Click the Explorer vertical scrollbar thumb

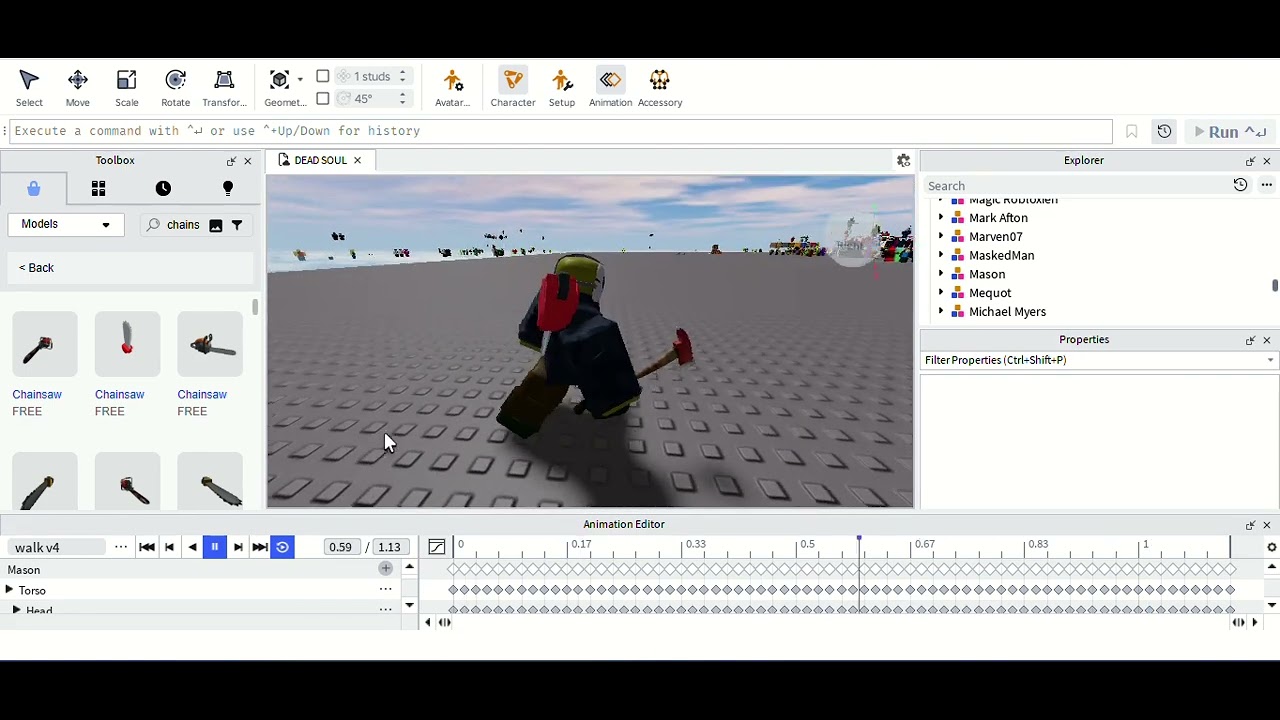tap(1275, 286)
